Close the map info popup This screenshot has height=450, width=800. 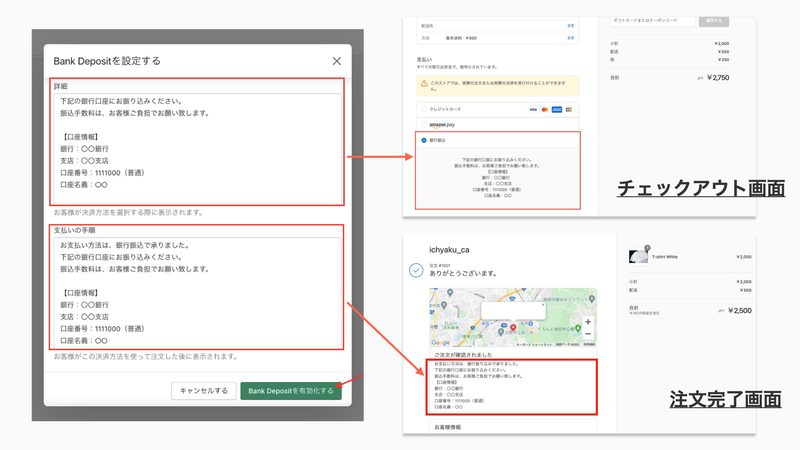[542, 305]
